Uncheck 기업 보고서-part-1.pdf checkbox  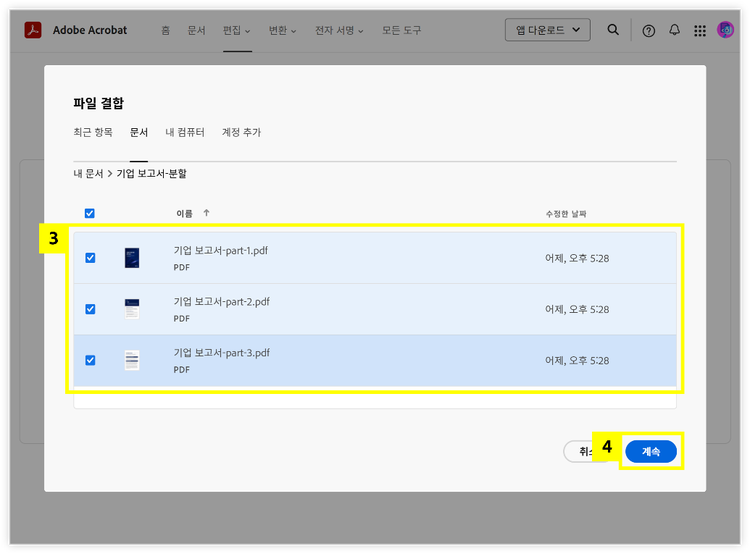(90, 258)
